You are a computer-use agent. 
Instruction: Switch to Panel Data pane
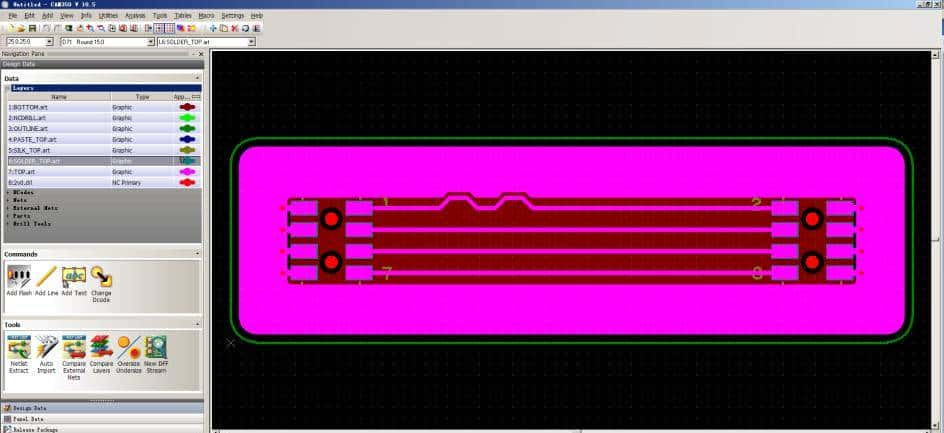[x=30, y=419]
